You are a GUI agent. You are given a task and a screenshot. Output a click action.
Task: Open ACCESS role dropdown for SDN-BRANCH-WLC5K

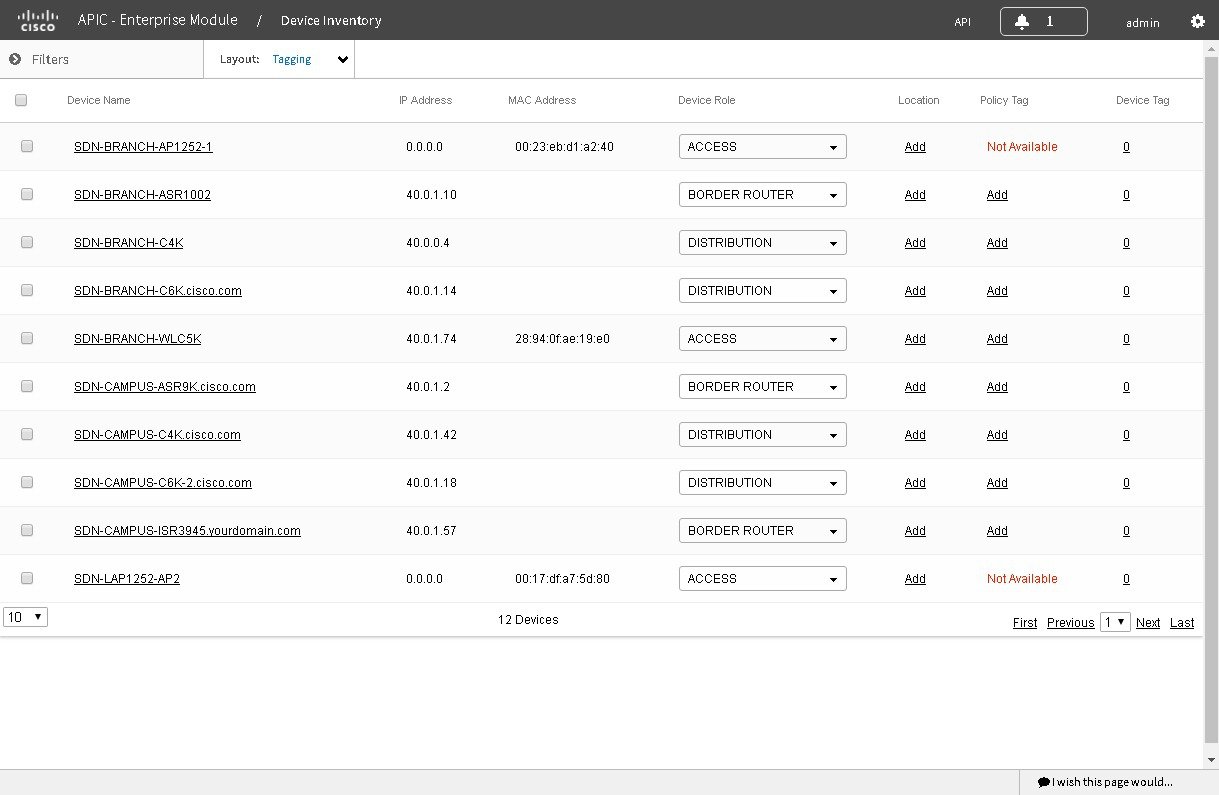pyautogui.click(x=762, y=339)
